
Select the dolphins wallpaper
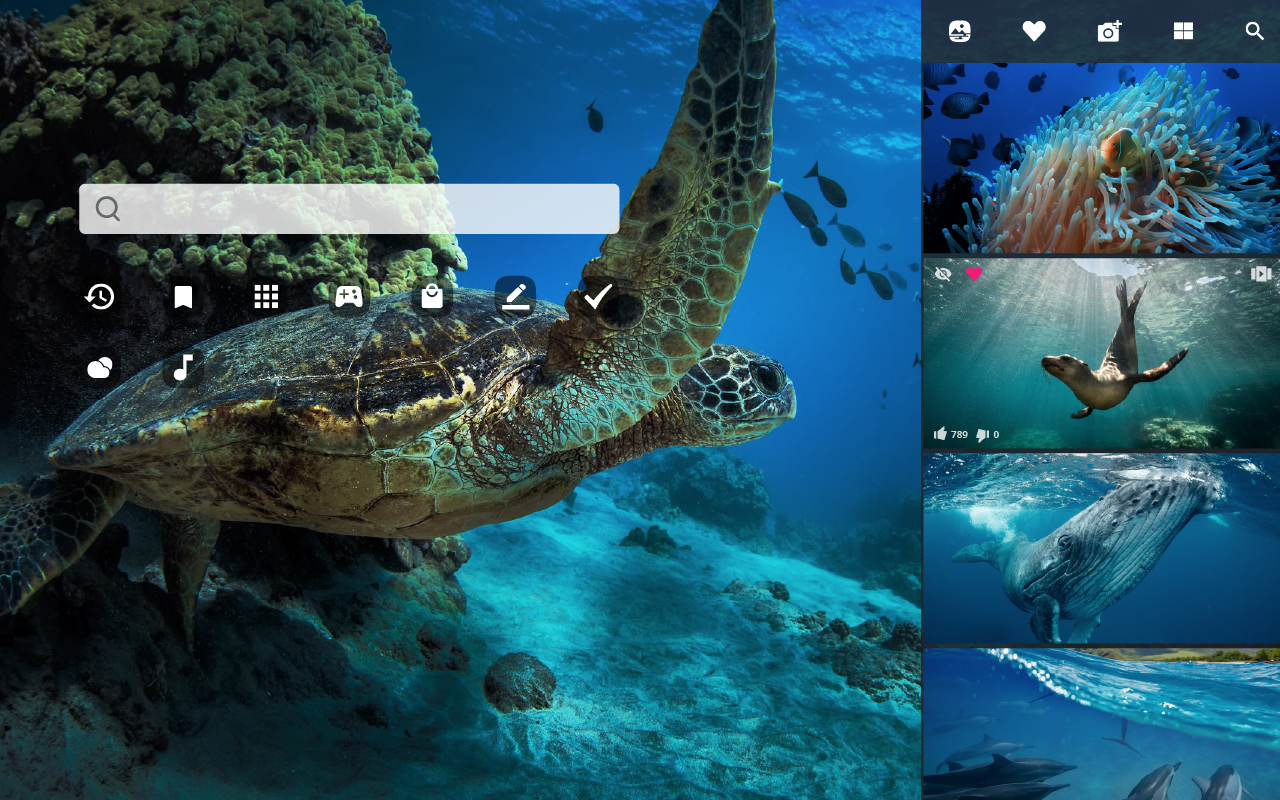(x=1101, y=724)
